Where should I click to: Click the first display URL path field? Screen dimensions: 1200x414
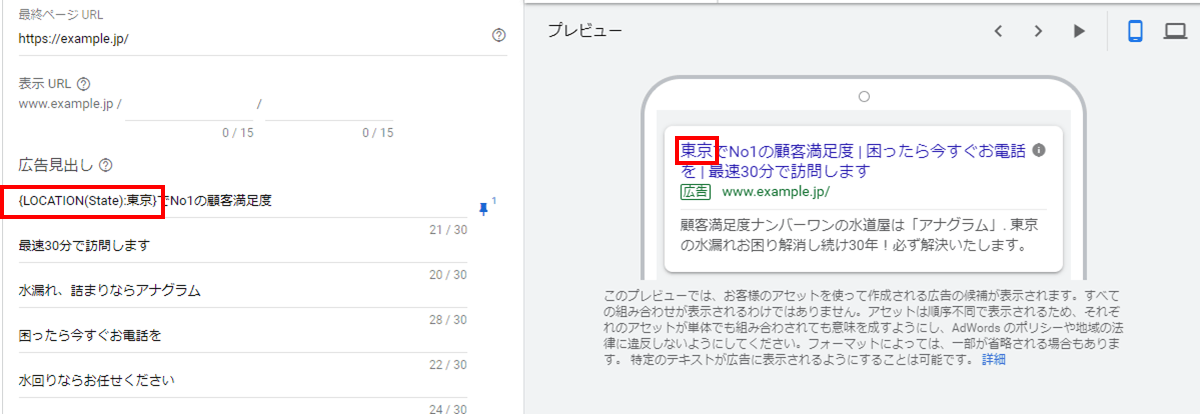pyautogui.click(x=188, y=105)
